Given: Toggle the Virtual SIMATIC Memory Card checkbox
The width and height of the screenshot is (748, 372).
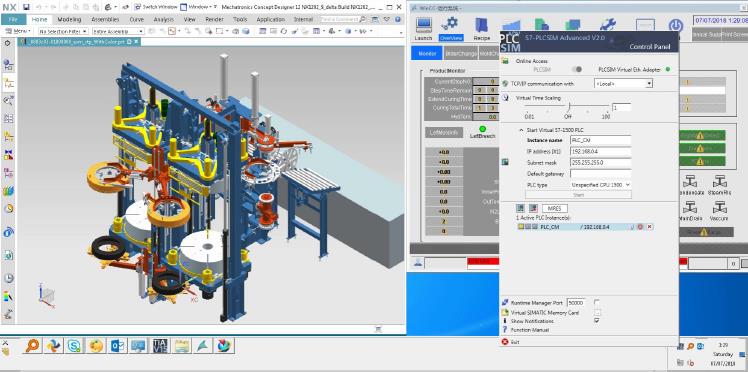Looking at the screenshot, I should pos(597,312).
